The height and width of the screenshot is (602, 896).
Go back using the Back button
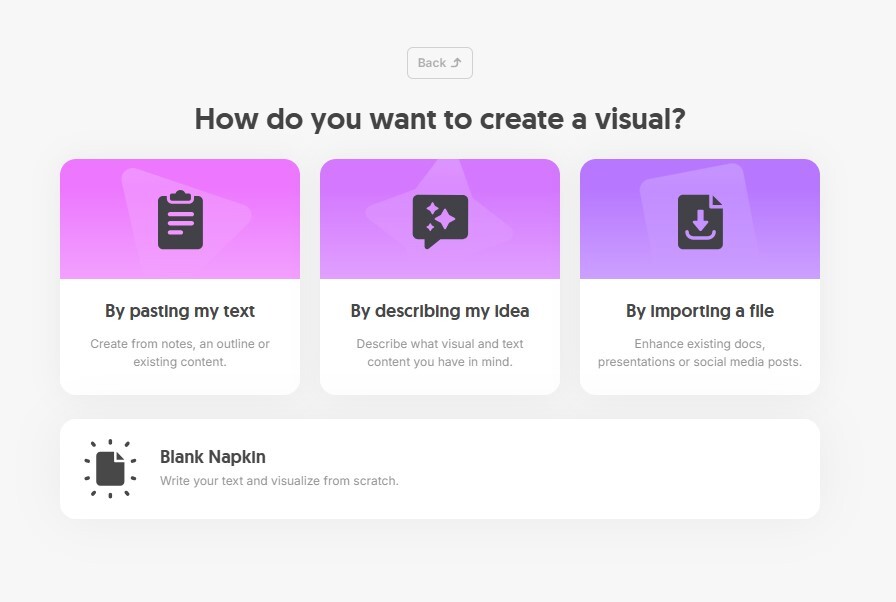[440, 63]
